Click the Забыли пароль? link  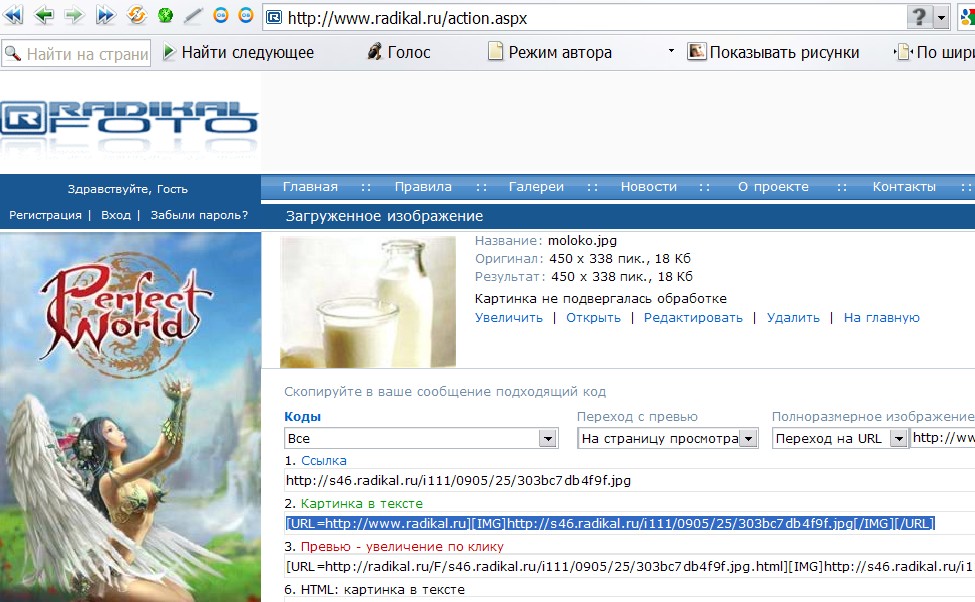click(x=199, y=215)
